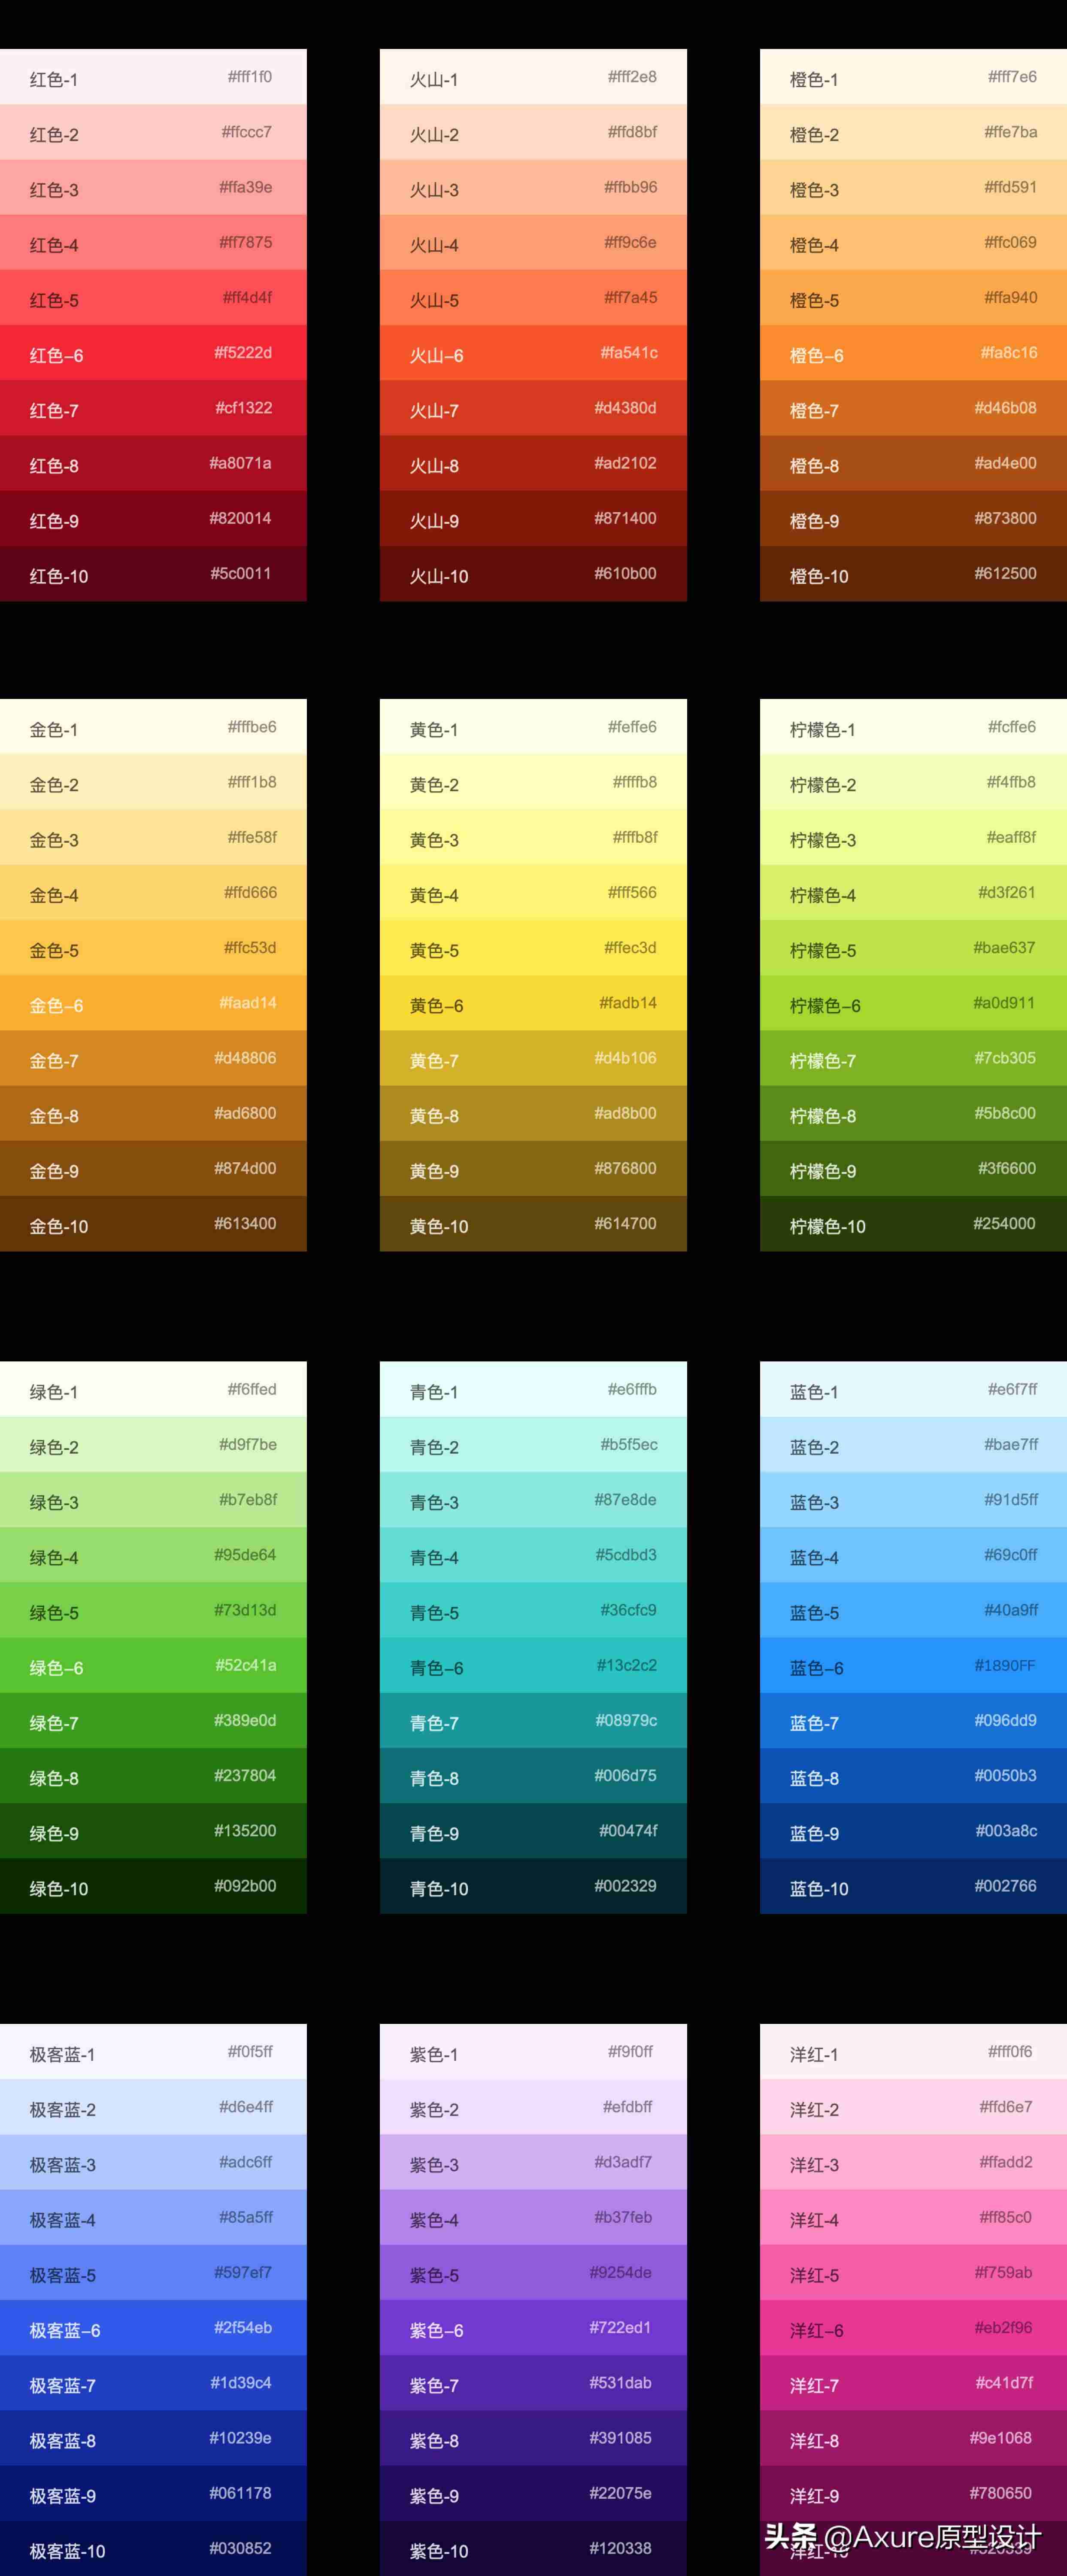The width and height of the screenshot is (1067, 2576).
Task: Click the 极客蓝-7 swatch #1d39c4
Action: [153, 2383]
